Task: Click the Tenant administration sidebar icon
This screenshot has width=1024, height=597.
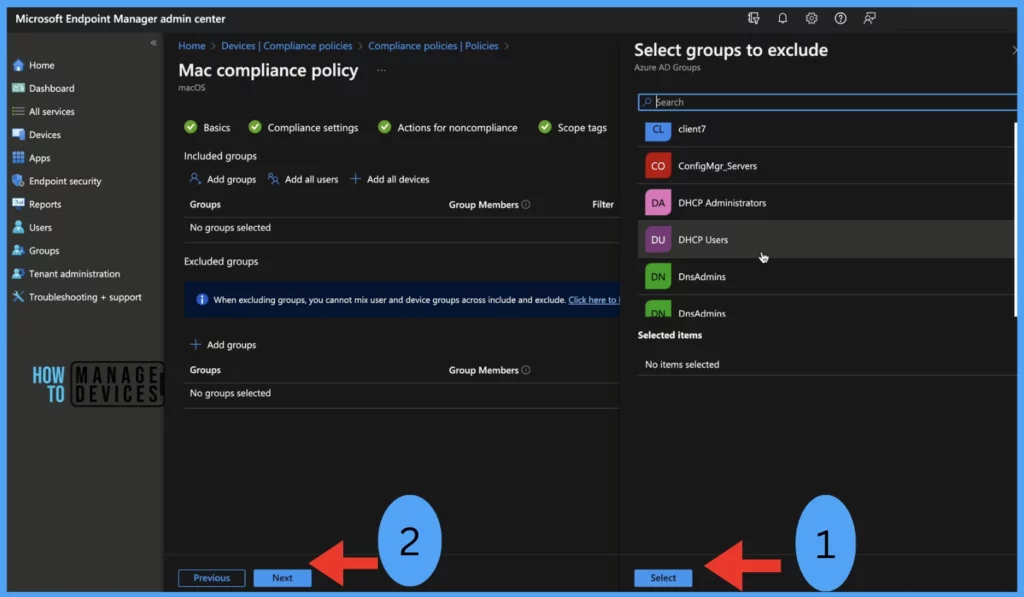Action: pos(18,274)
